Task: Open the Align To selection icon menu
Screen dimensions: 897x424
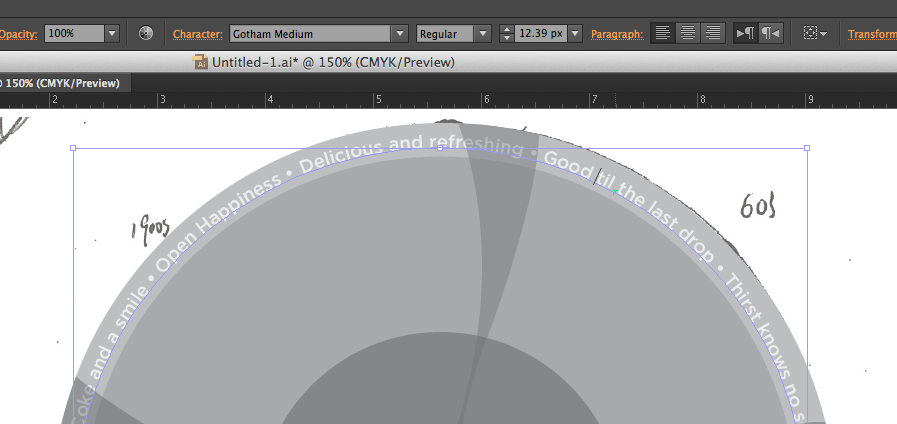Action: (815, 33)
